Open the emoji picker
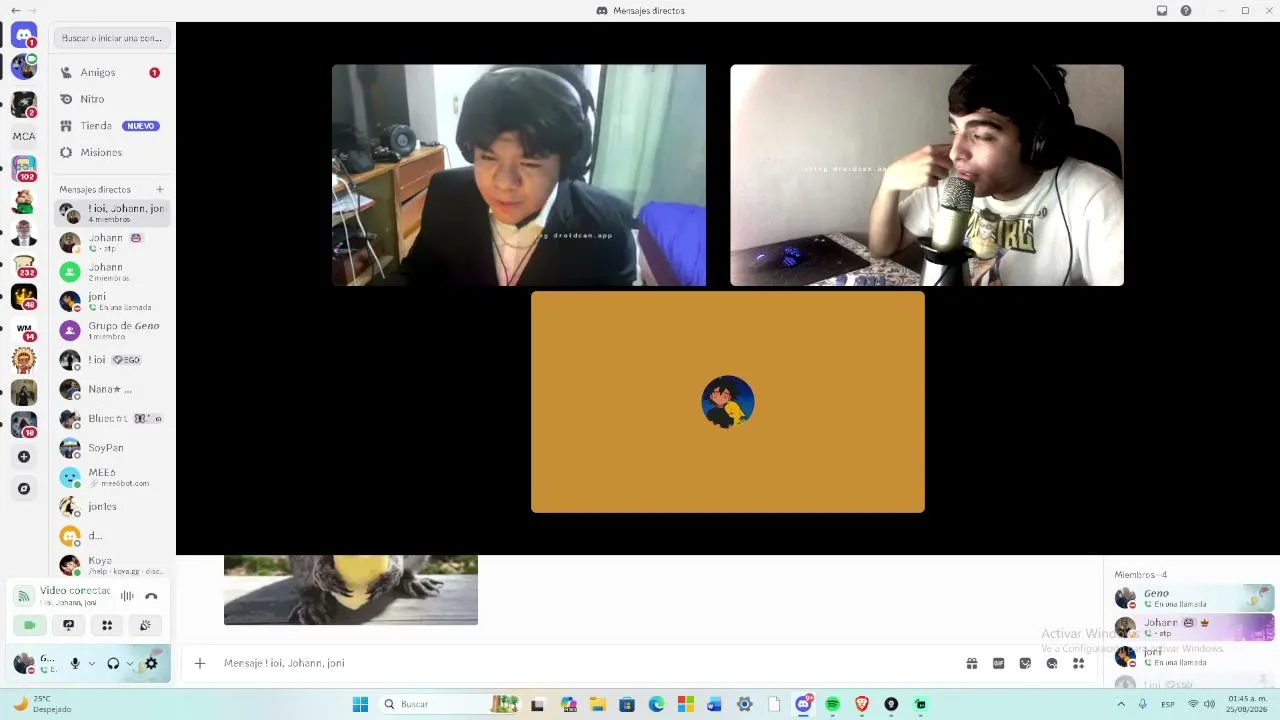 [x=1052, y=663]
